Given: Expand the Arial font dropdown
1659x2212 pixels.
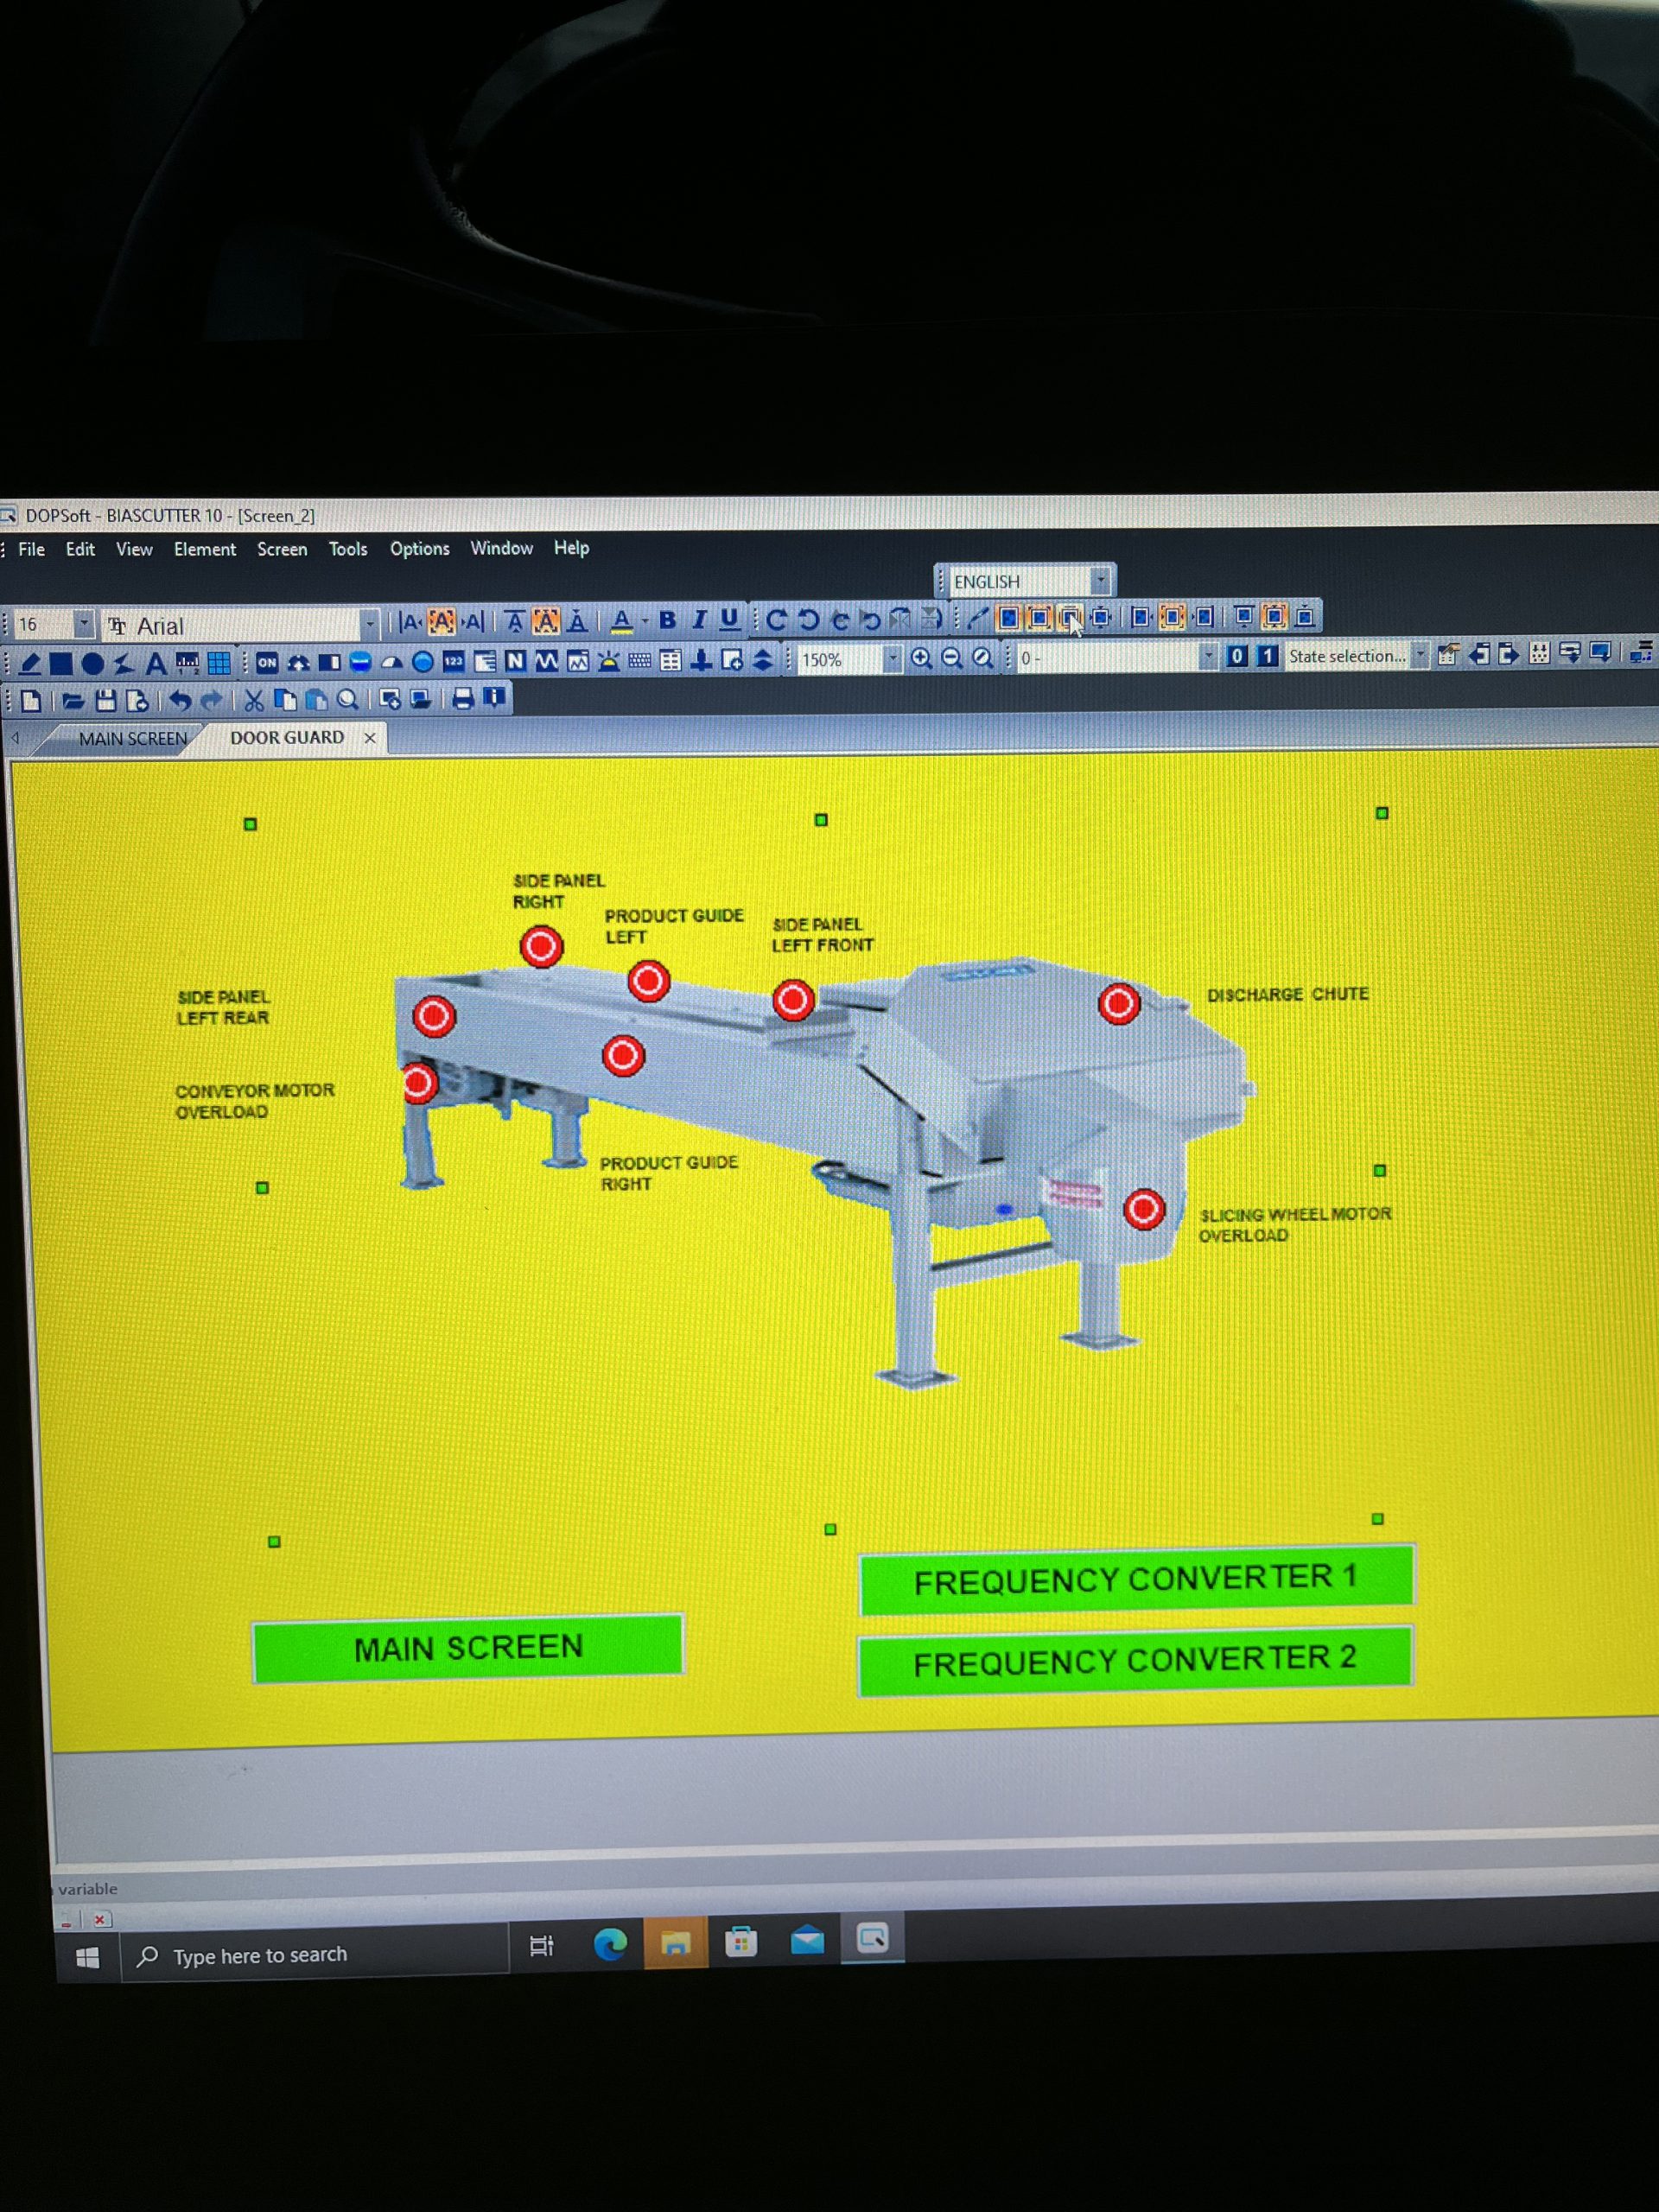Looking at the screenshot, I should (369, 625).
